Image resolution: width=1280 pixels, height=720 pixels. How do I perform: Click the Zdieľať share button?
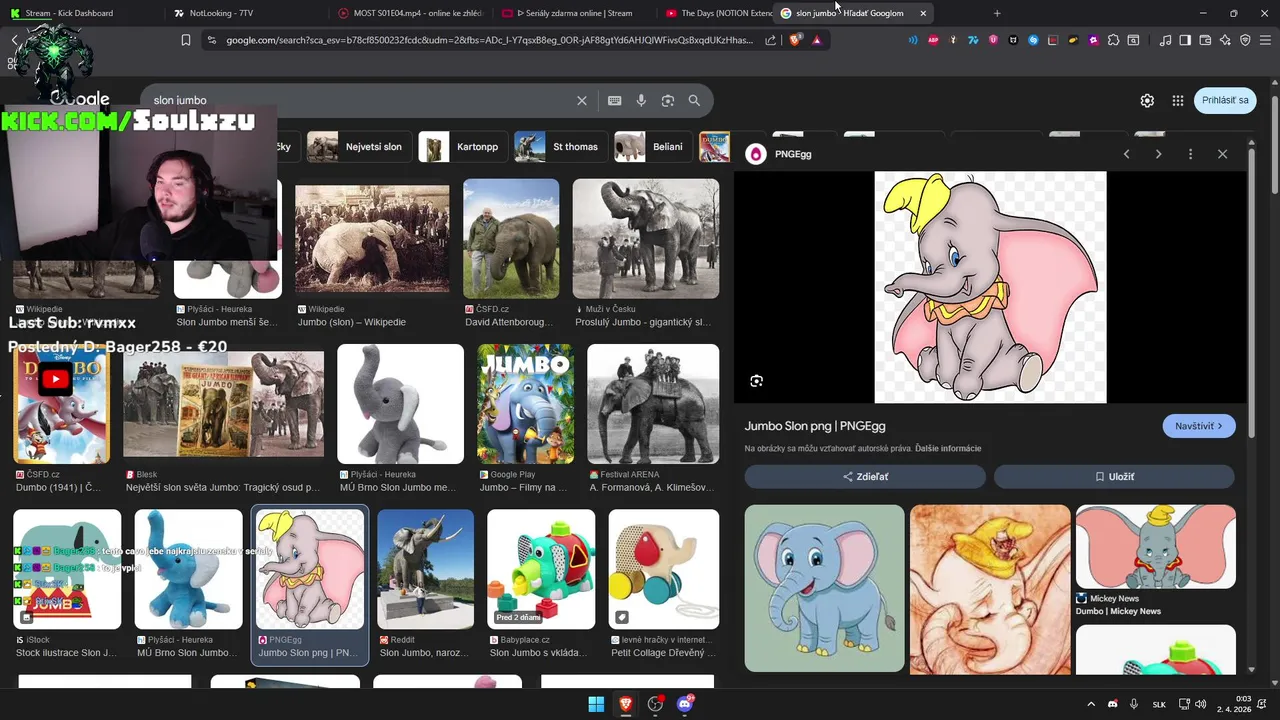(x=865, y=477)
